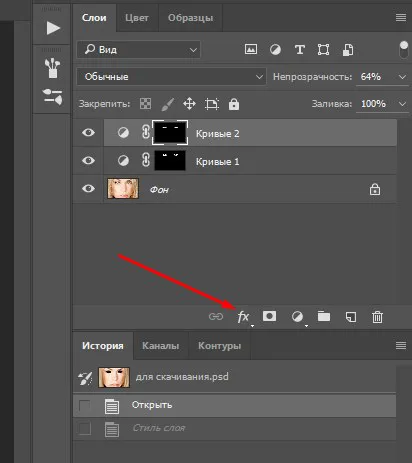Toggle history brush source on snapshot

(85, 378)
